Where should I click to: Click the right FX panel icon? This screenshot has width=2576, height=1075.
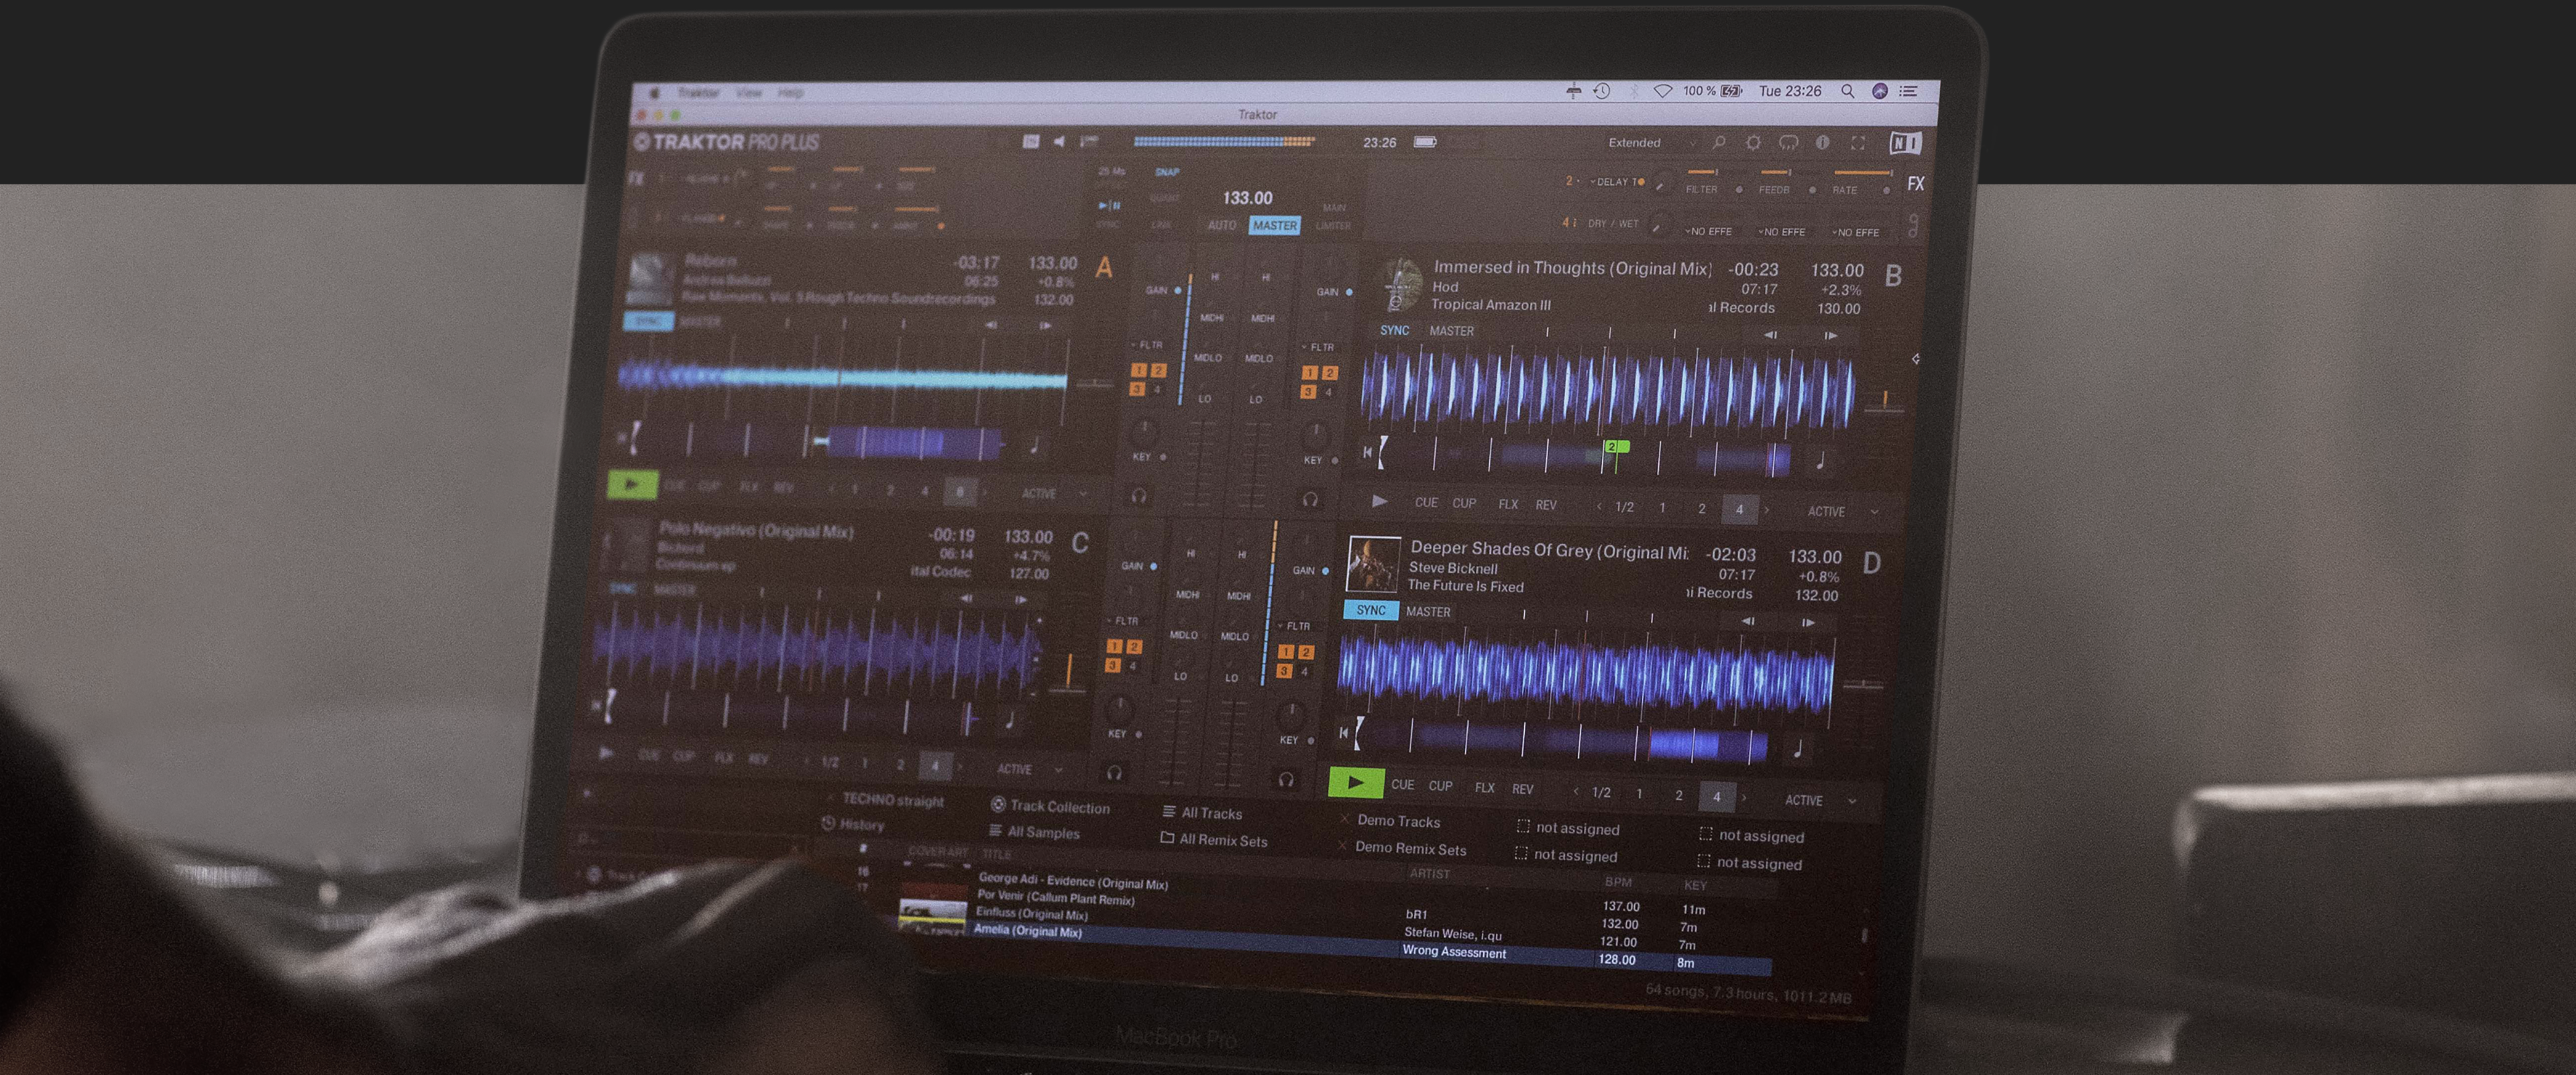click(x=1915, y=184)
